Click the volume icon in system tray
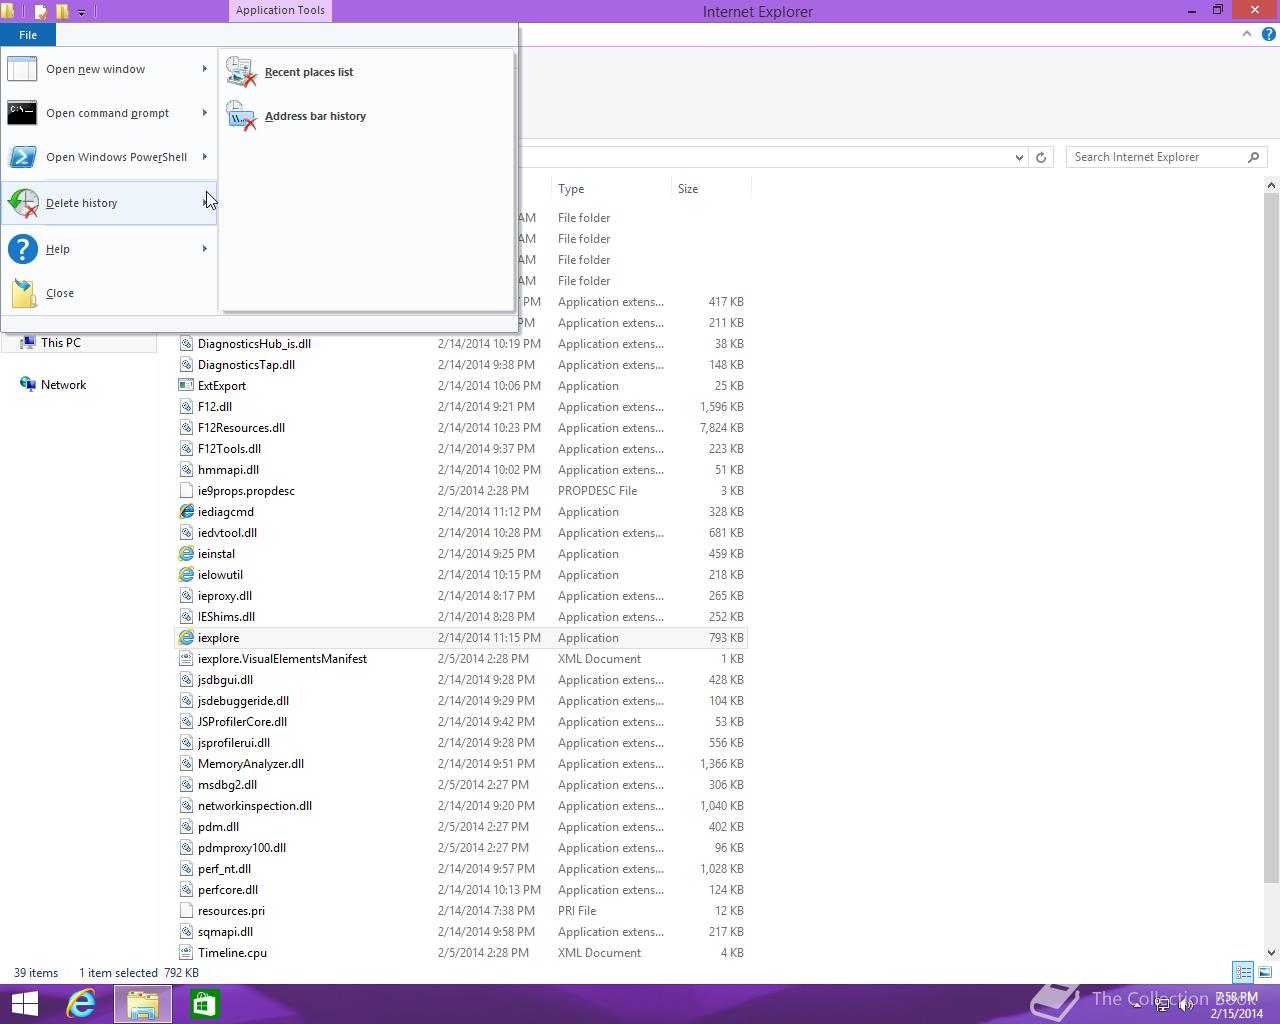The height and width of the screenshot is (1024, 1280). click(x=1186, y=1006)
